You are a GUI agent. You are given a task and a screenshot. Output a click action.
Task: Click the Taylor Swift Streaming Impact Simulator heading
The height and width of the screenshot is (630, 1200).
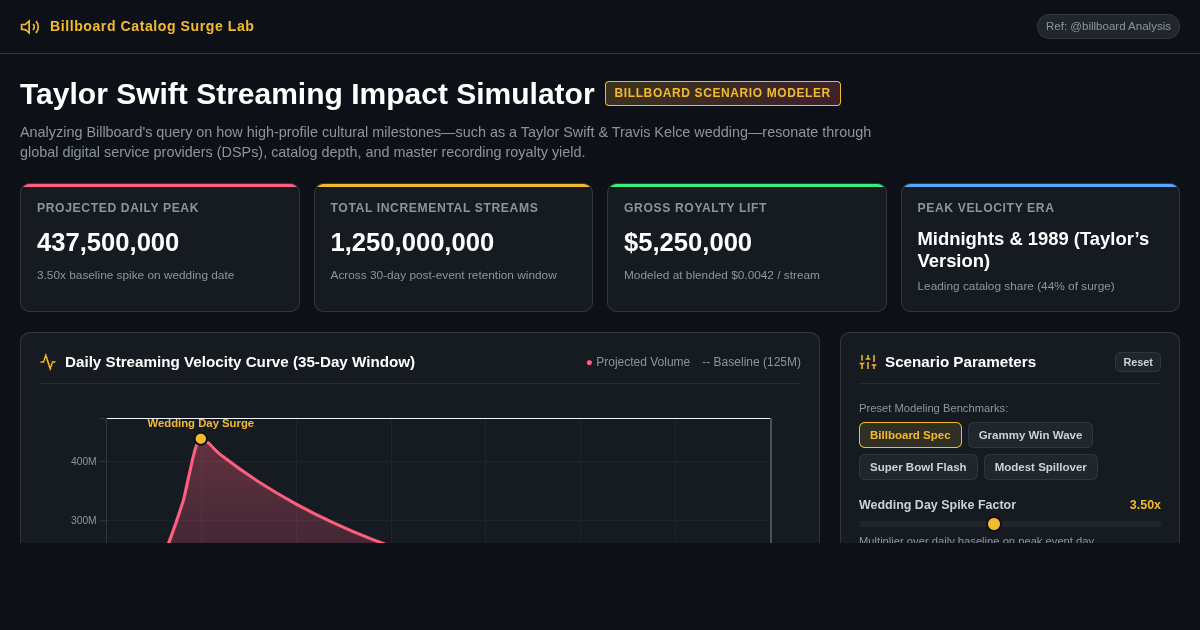pyautogui.click(x=307, y=94)
